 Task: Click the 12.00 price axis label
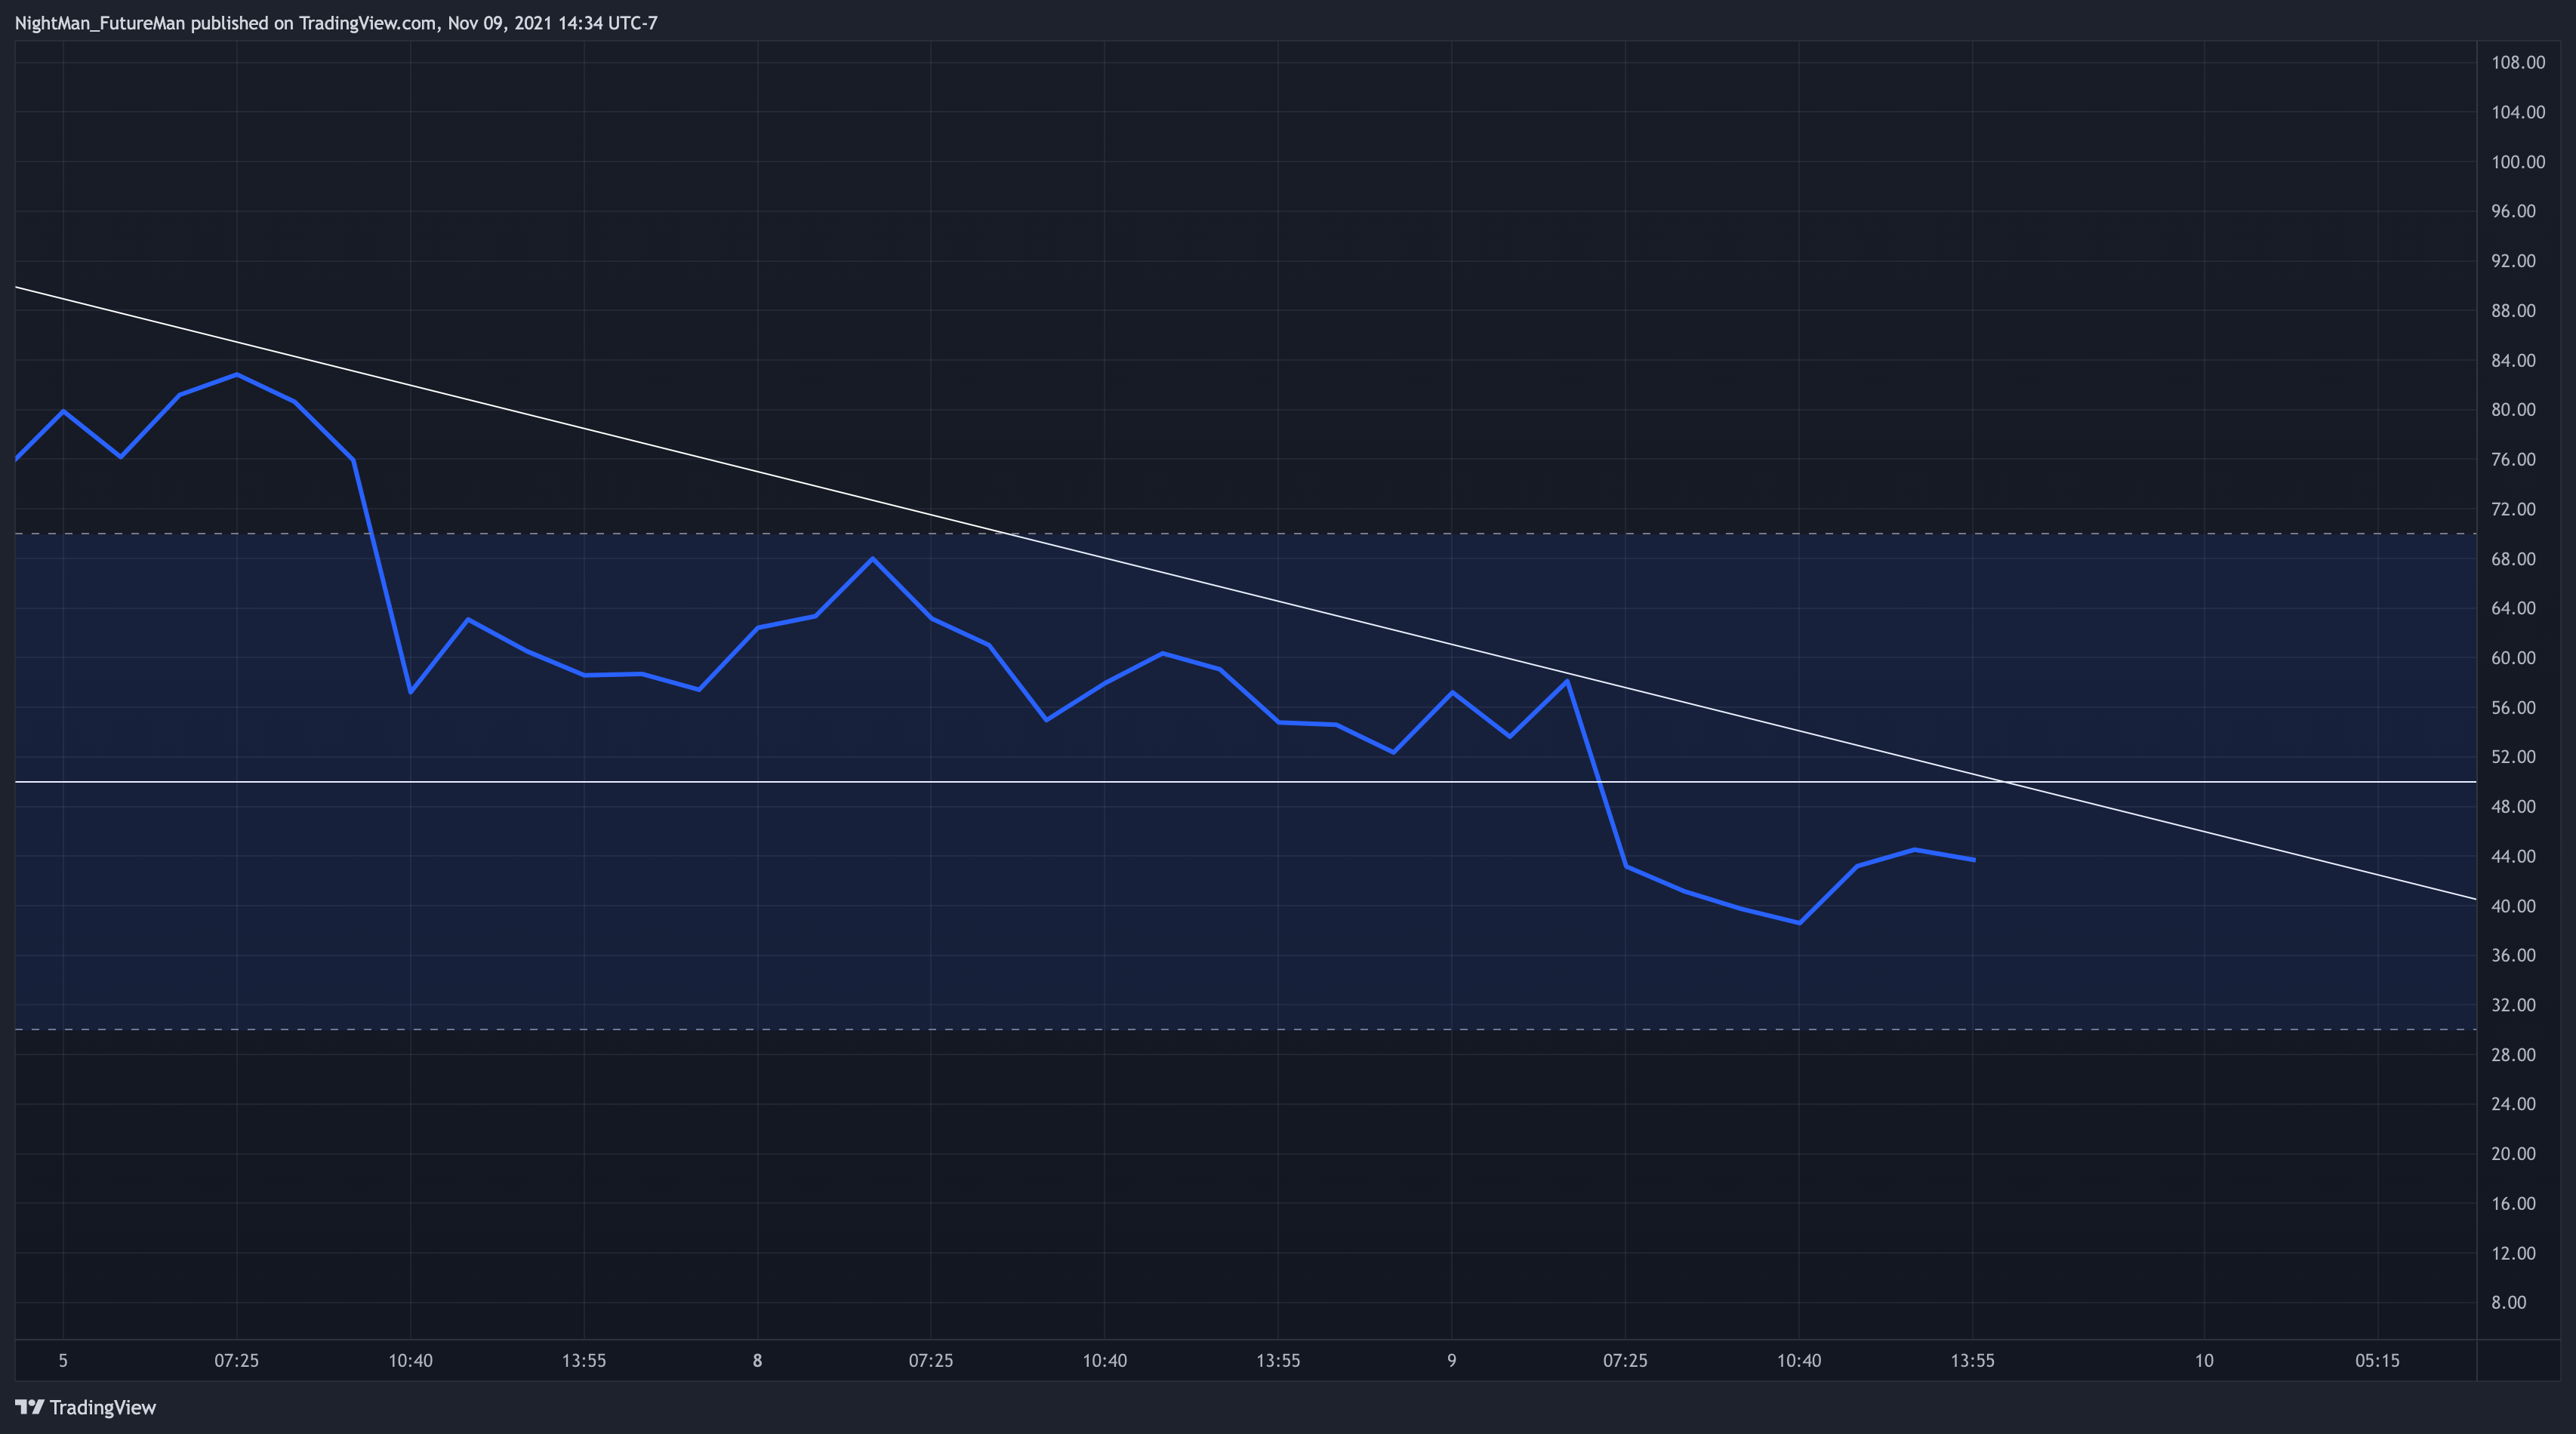tap(2514, 1253)
